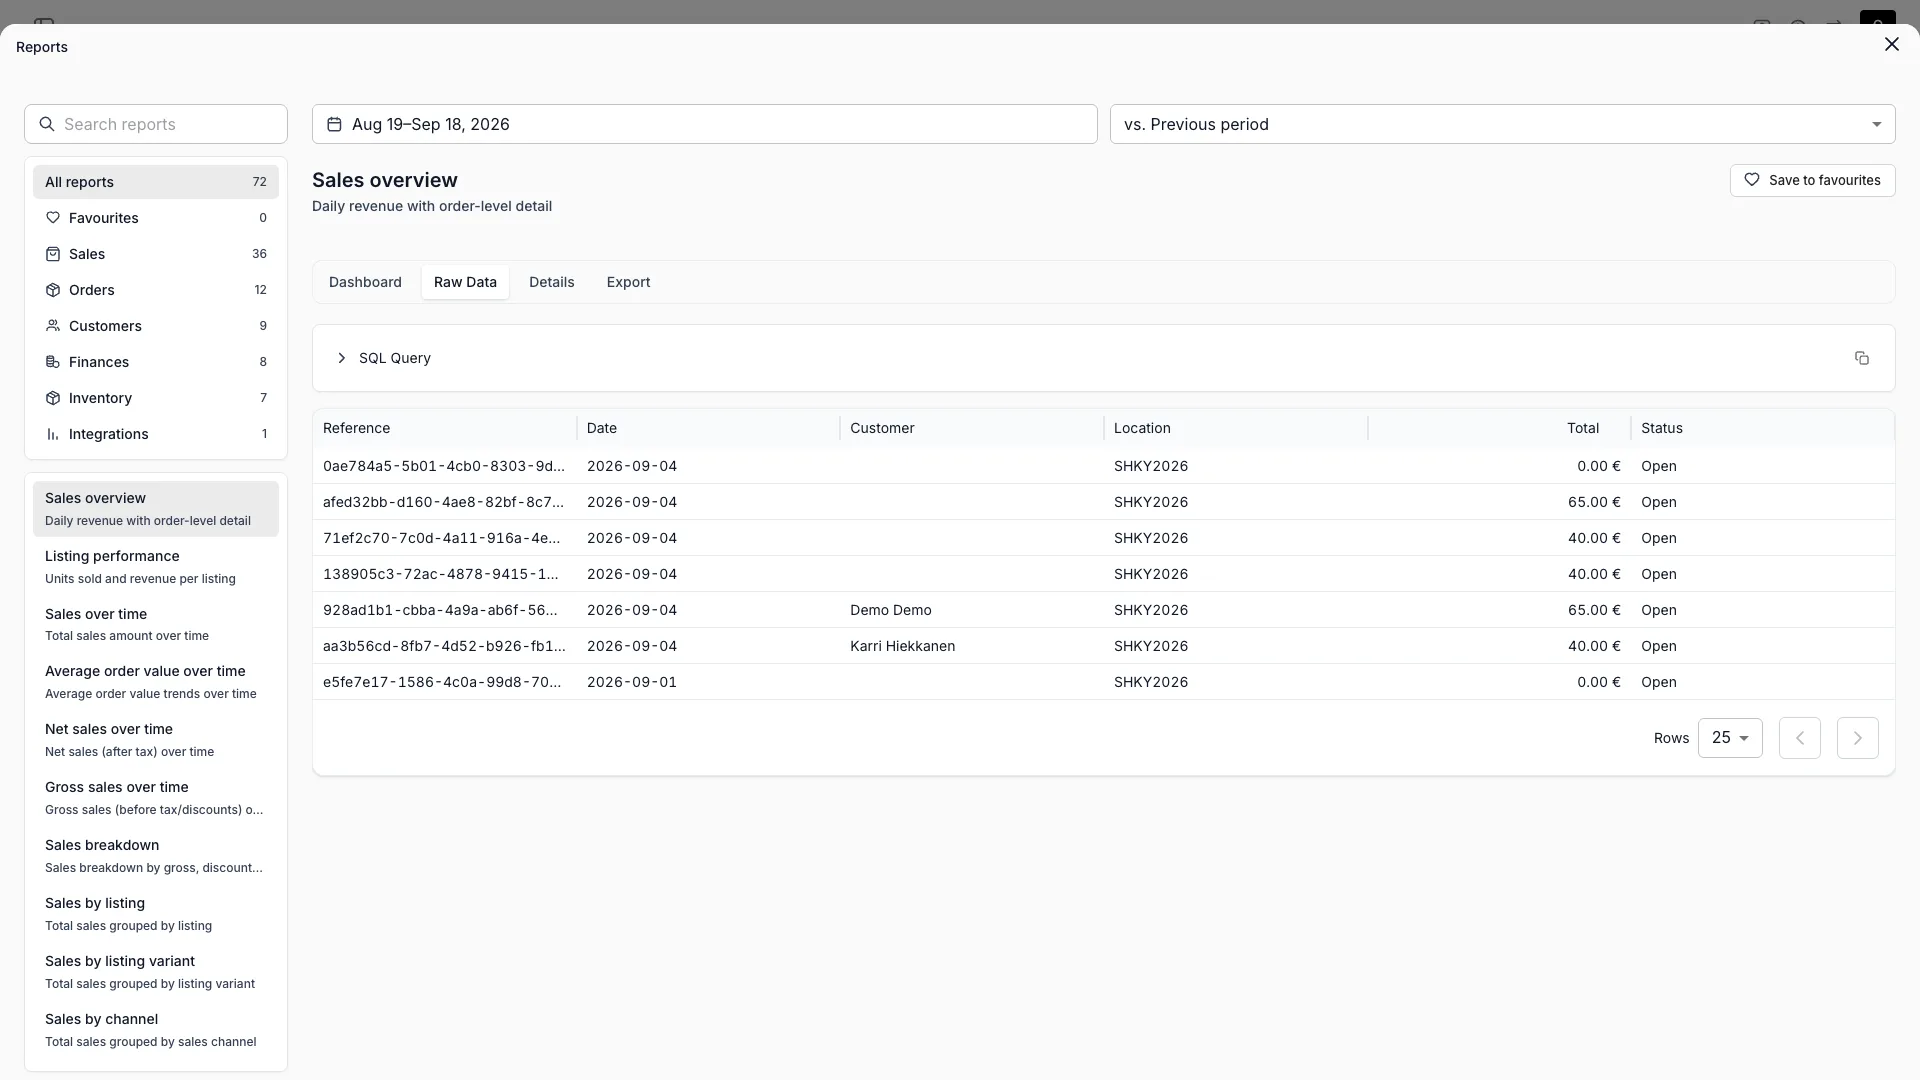The height and width of the screenshot is (1080, 1920).
Task: Save this report to favourites
Action: tap(1812, 180)
